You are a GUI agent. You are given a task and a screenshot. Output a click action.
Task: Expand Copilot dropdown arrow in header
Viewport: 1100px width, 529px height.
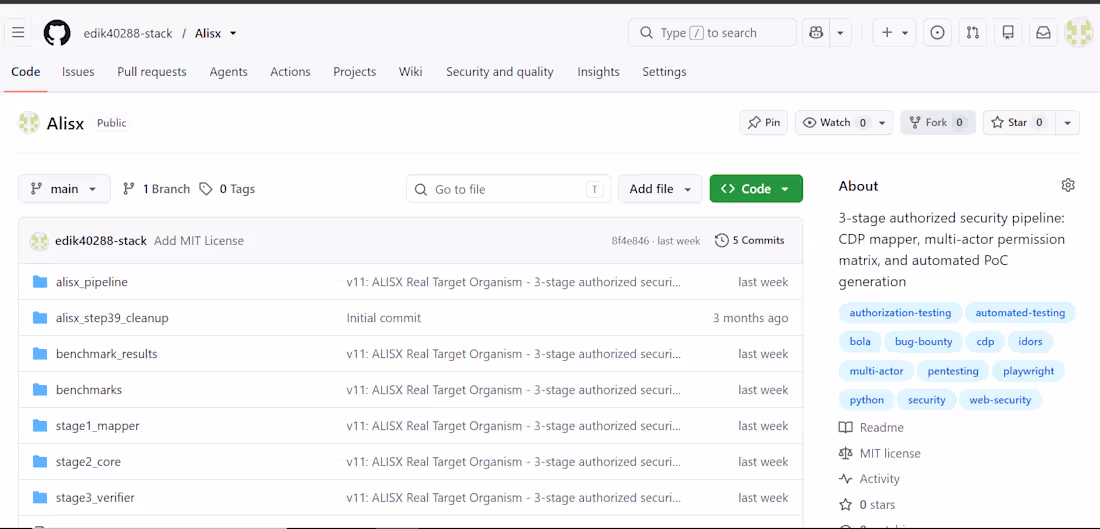[x=840, y=33]
